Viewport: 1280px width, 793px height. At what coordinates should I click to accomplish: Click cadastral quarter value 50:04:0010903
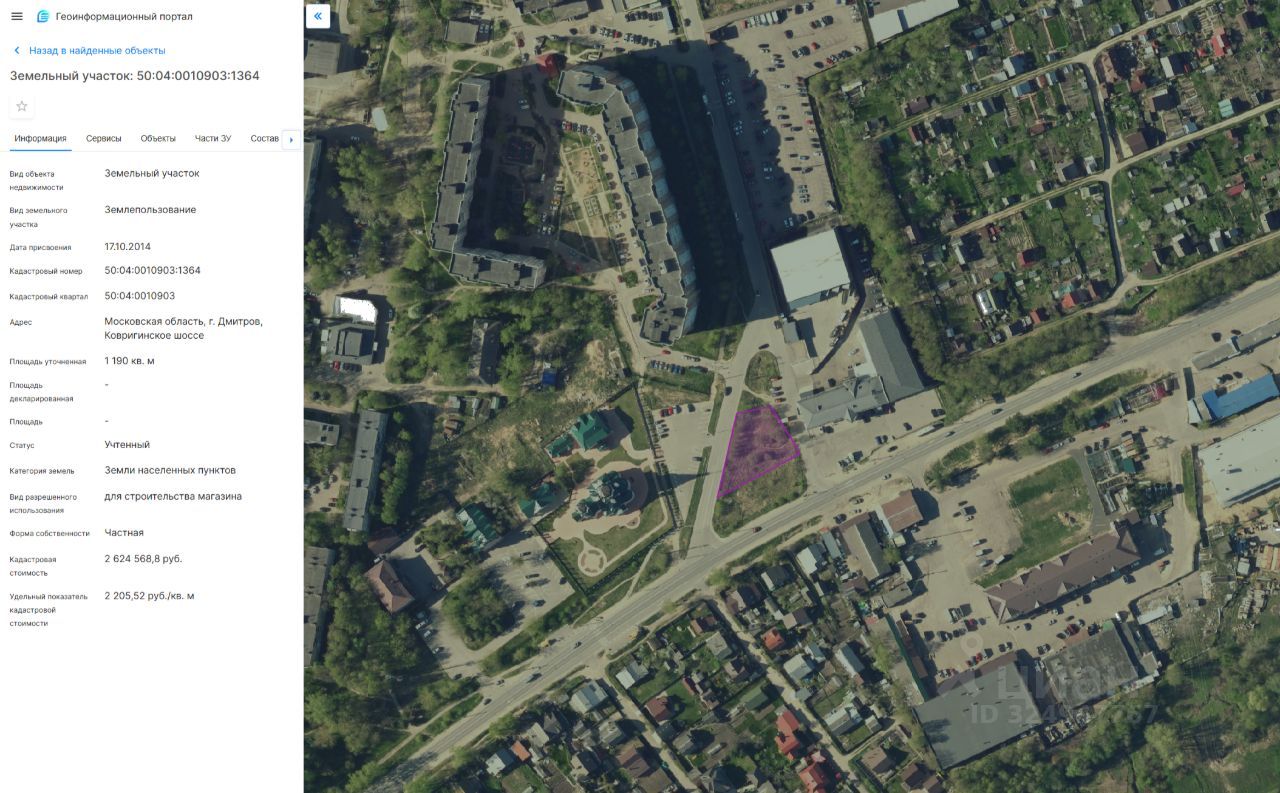[x=140, y=296]
